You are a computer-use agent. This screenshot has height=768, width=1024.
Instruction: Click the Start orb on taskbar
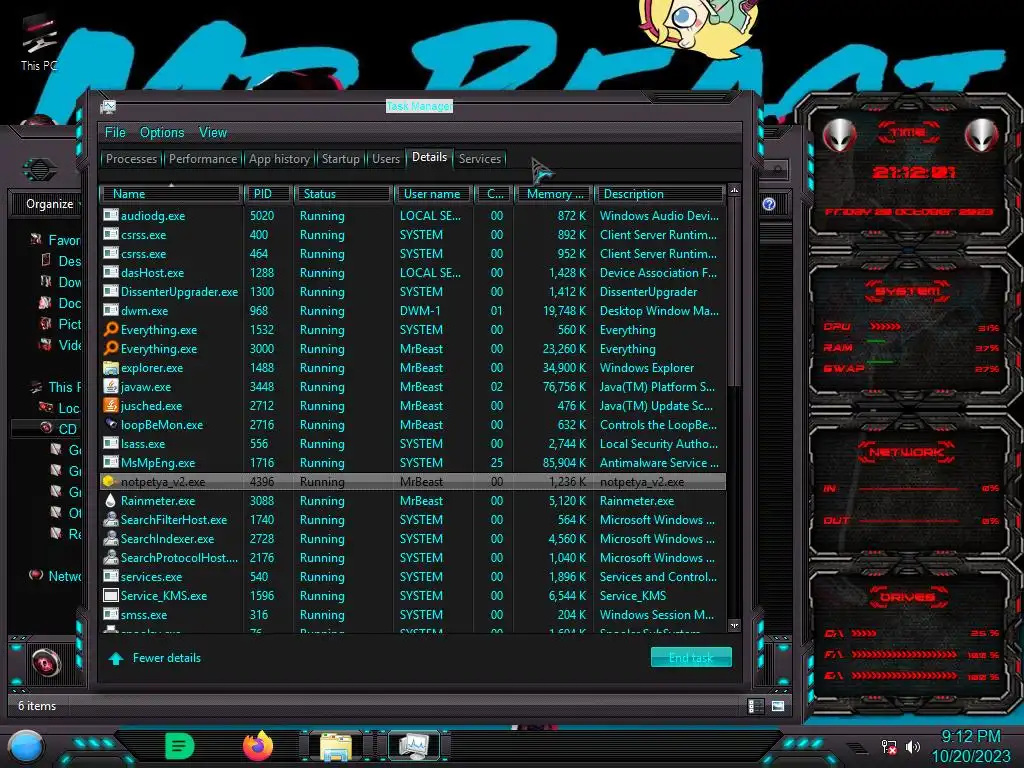27,747
